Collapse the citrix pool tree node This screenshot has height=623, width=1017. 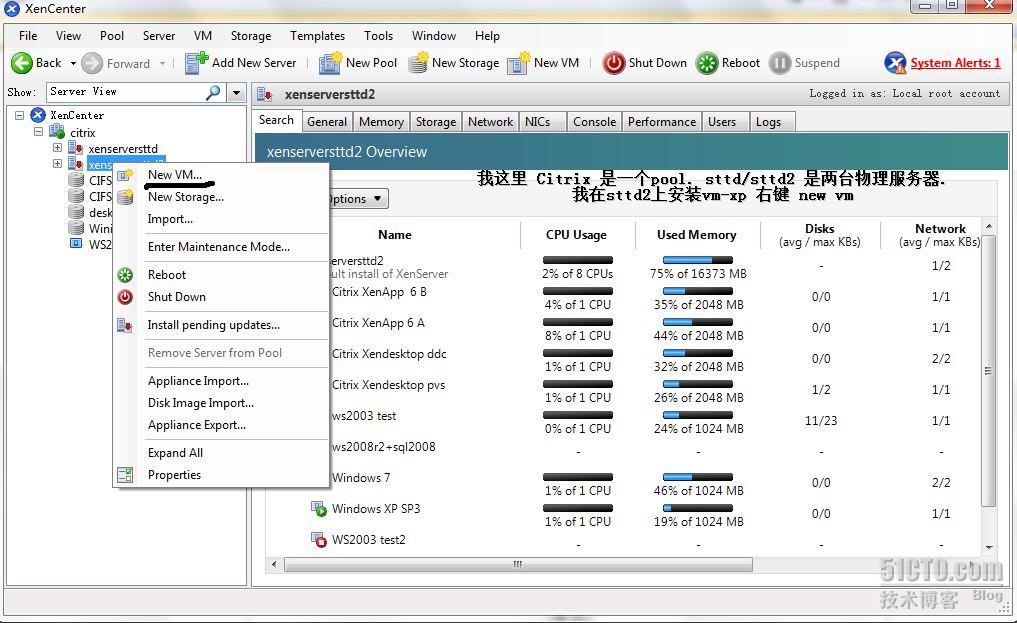tap(38, 132)
